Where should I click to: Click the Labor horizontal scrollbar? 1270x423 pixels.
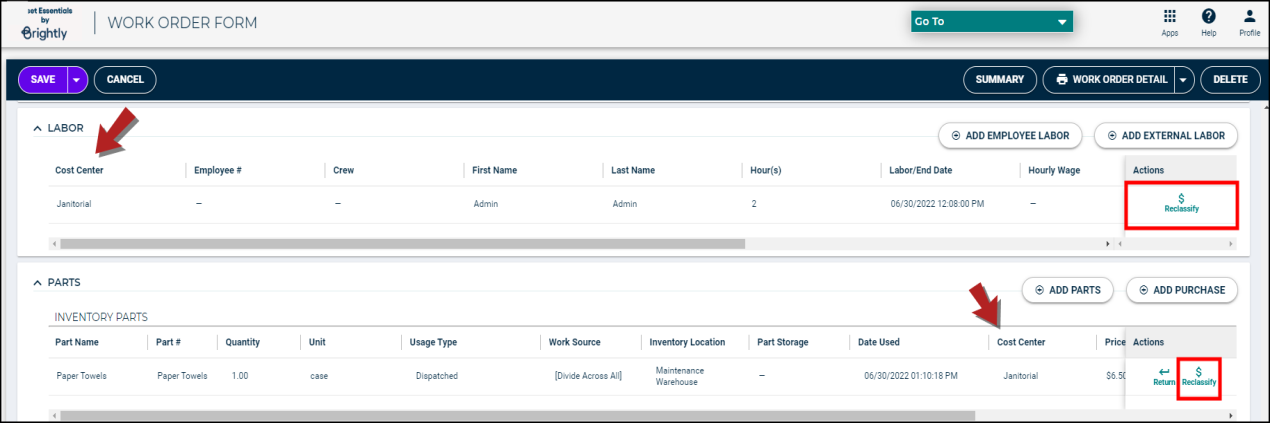[402, 243]
